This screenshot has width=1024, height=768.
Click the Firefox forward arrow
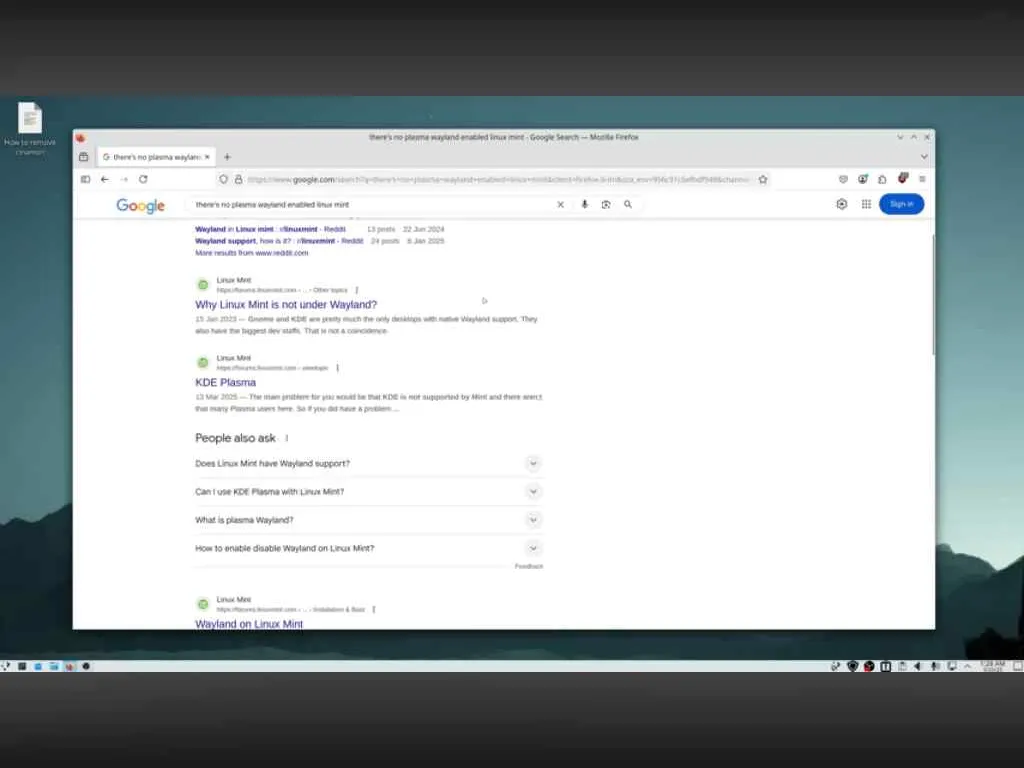124,179
